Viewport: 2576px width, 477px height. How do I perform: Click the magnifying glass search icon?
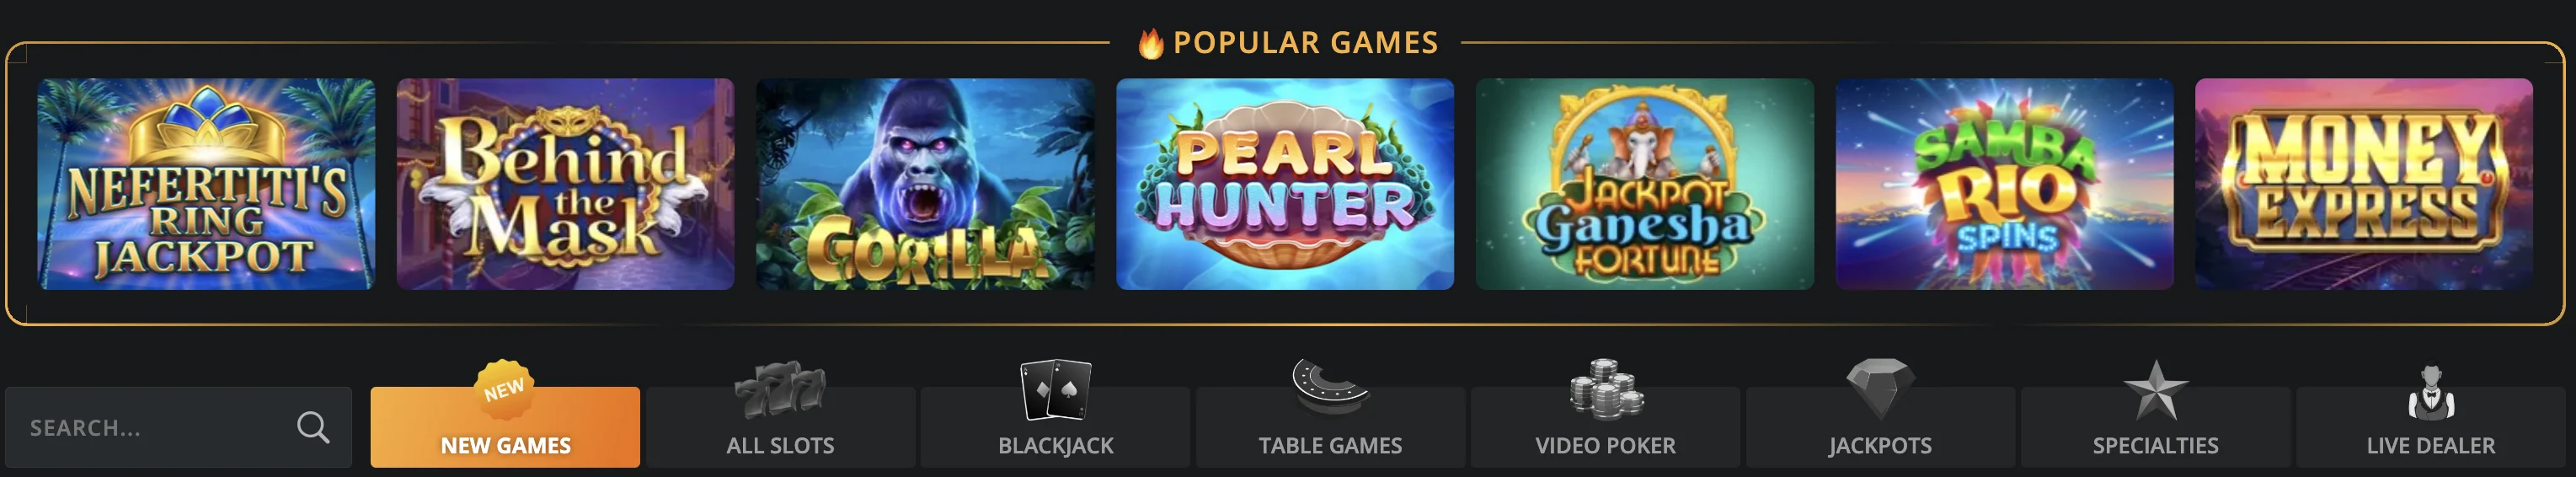pos(313,427)
